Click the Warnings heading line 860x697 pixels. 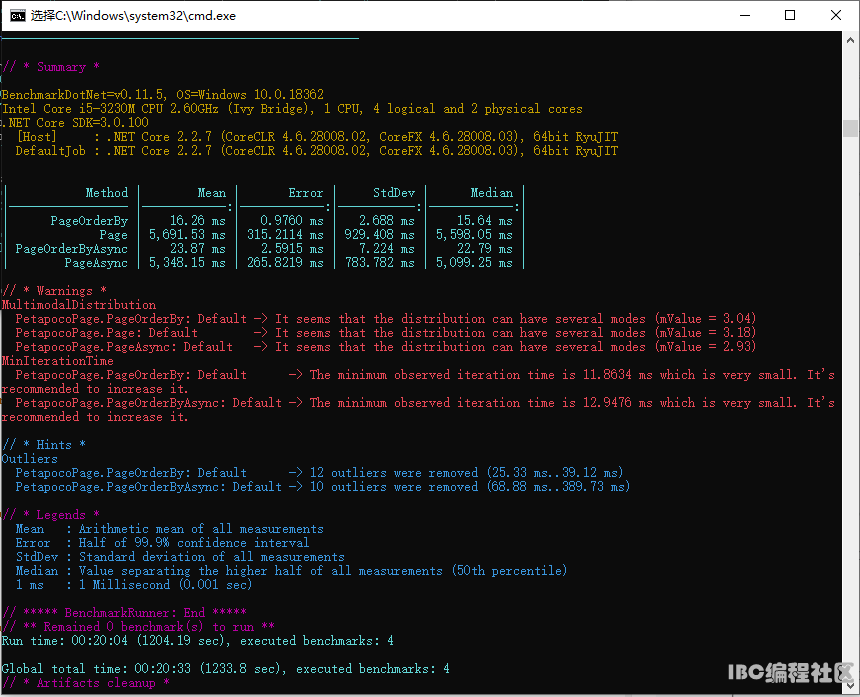pyautogui.click(x=54, y=291)
